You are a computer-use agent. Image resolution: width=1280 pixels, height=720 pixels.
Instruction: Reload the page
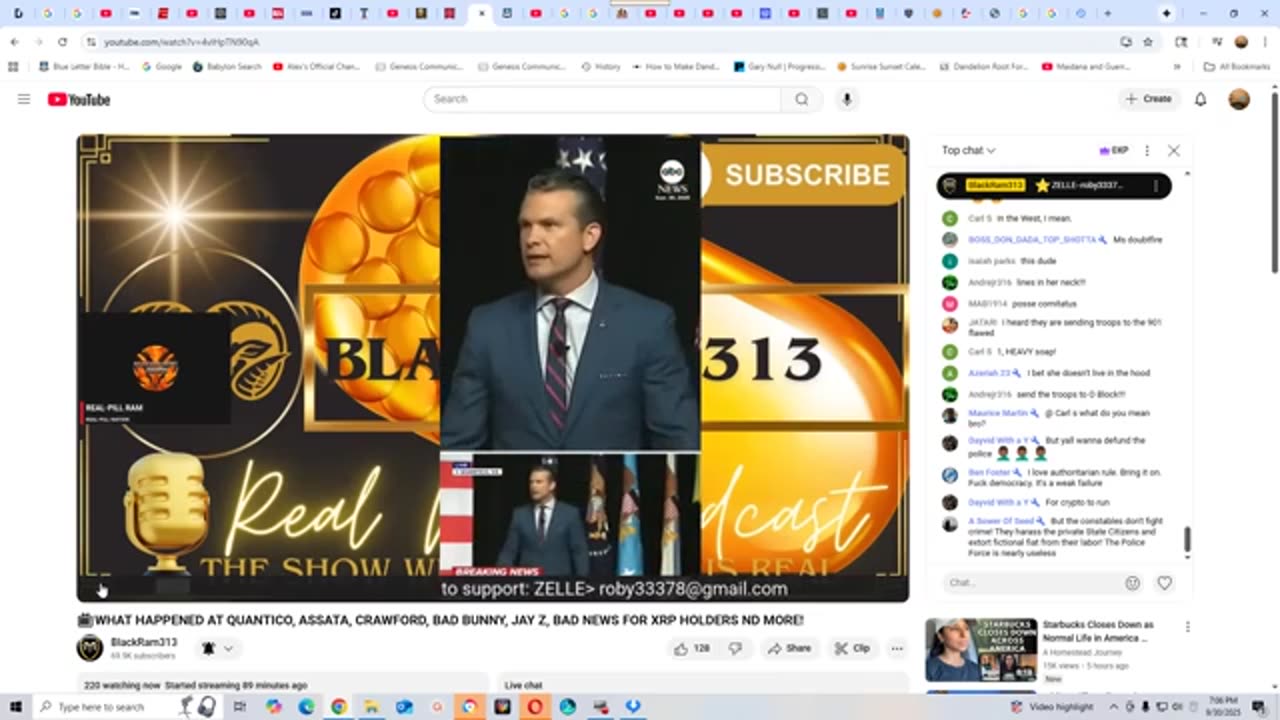tap(62, 42)
